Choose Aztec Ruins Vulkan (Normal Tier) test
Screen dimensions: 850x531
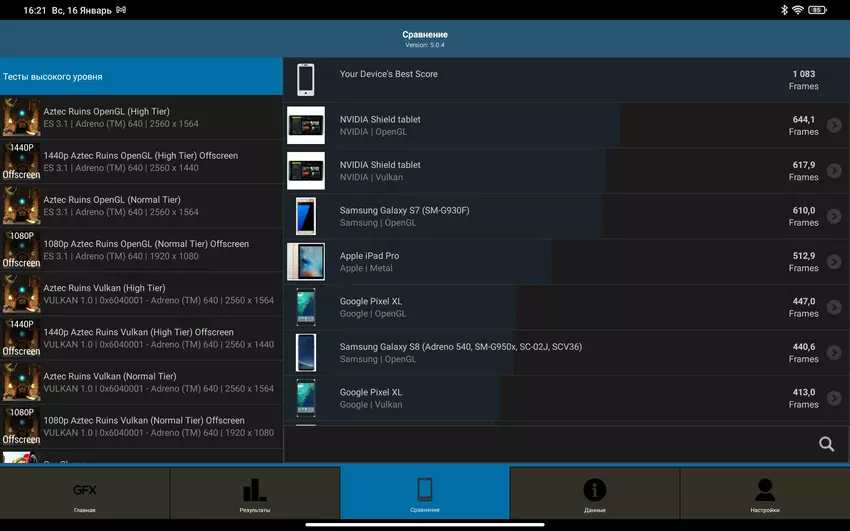[x=141, y=382]
